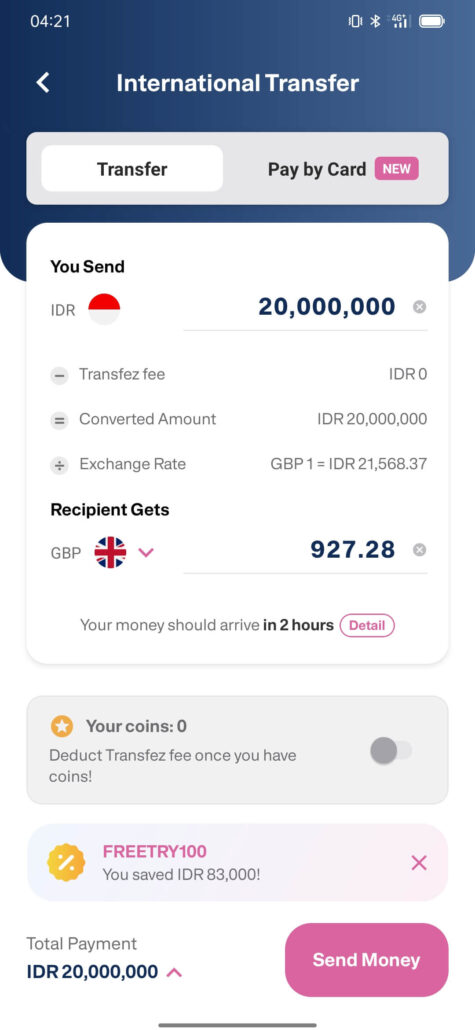
Task: Open the GBP currency dropdown chevron
Action: [x=146, y=553]
